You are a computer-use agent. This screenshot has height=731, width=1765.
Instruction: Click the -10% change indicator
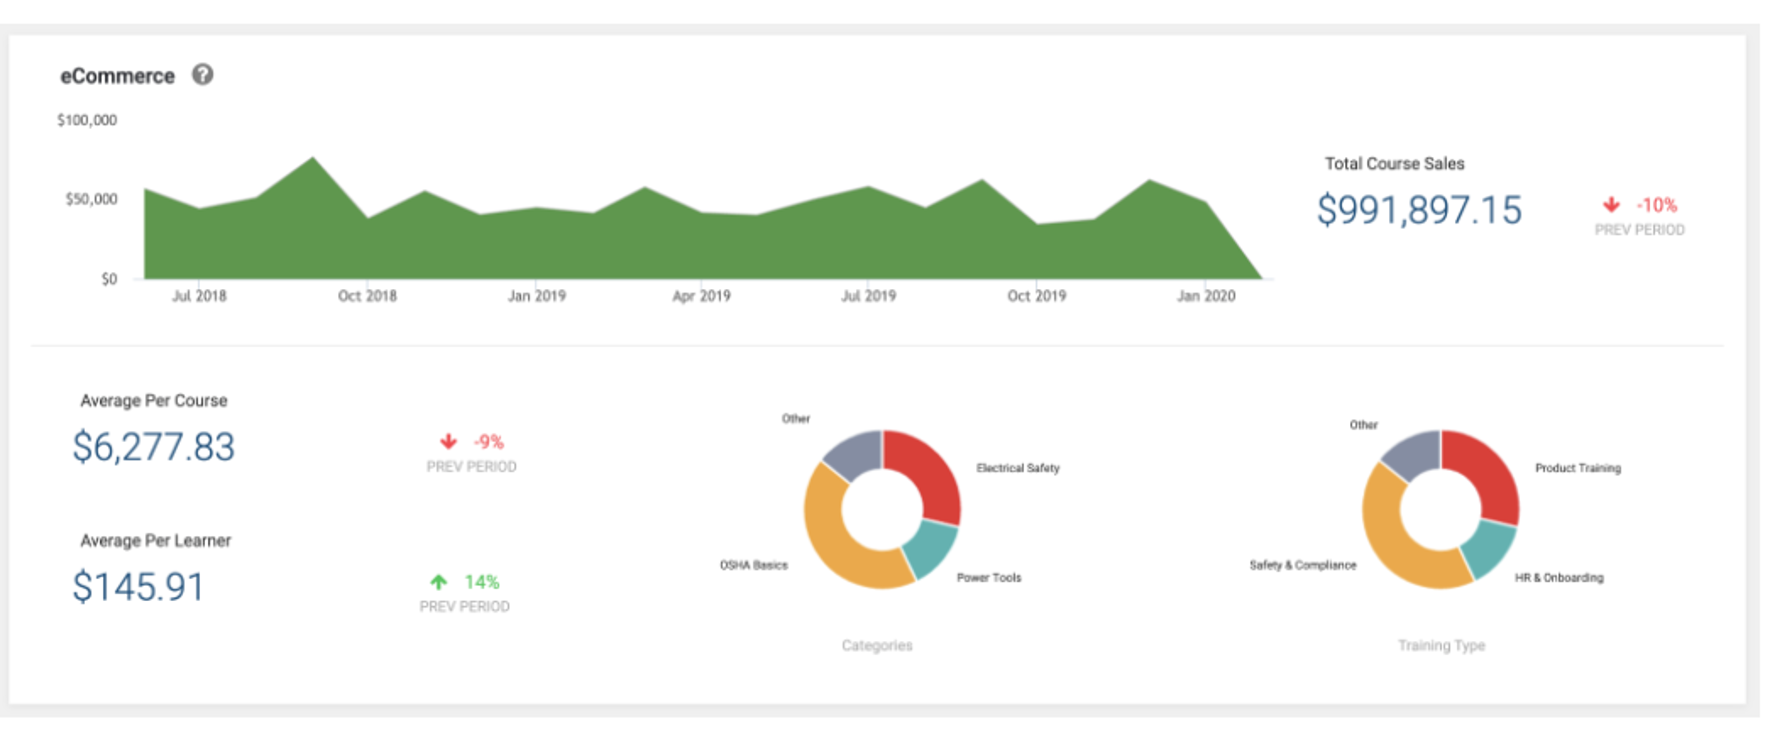coord(1657,205)
